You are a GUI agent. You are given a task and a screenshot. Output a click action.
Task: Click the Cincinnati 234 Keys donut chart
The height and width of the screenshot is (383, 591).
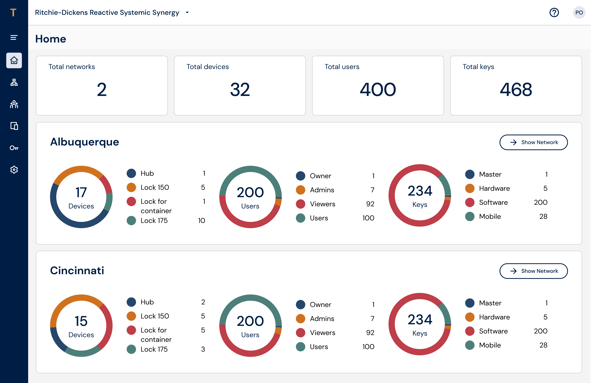[x=420, y=324]
